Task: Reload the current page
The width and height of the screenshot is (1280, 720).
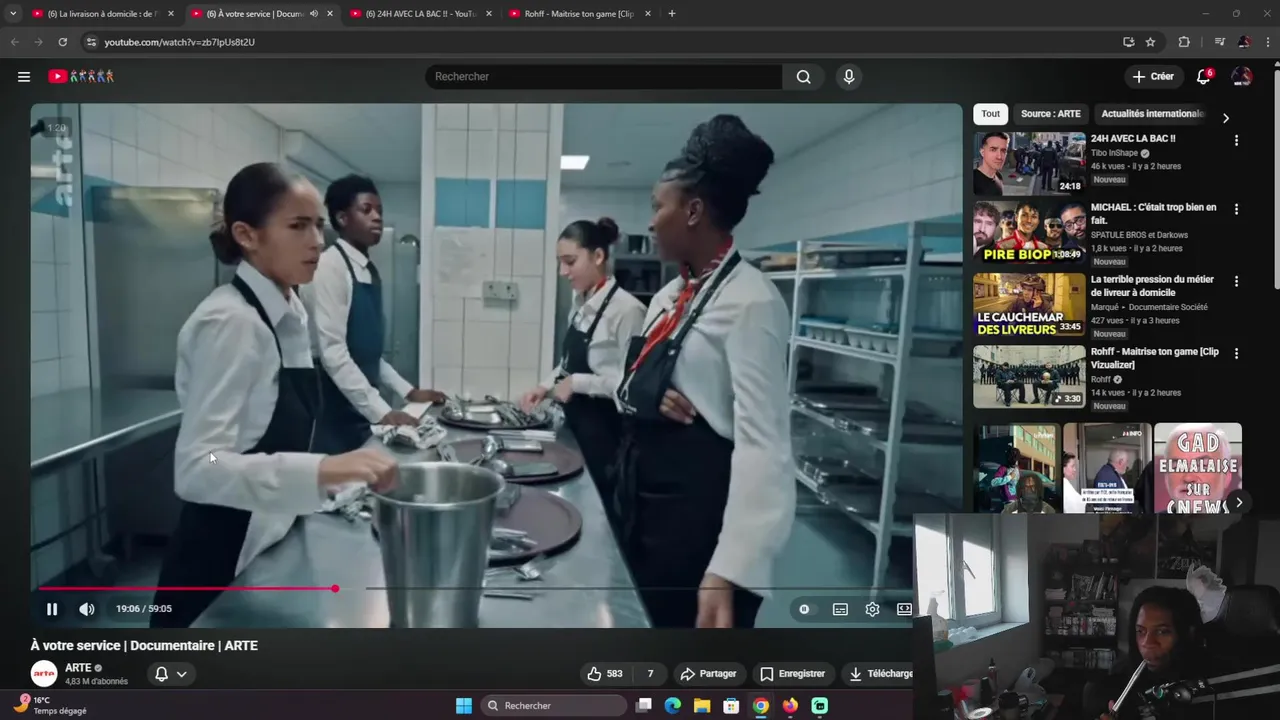Action: 63,42
